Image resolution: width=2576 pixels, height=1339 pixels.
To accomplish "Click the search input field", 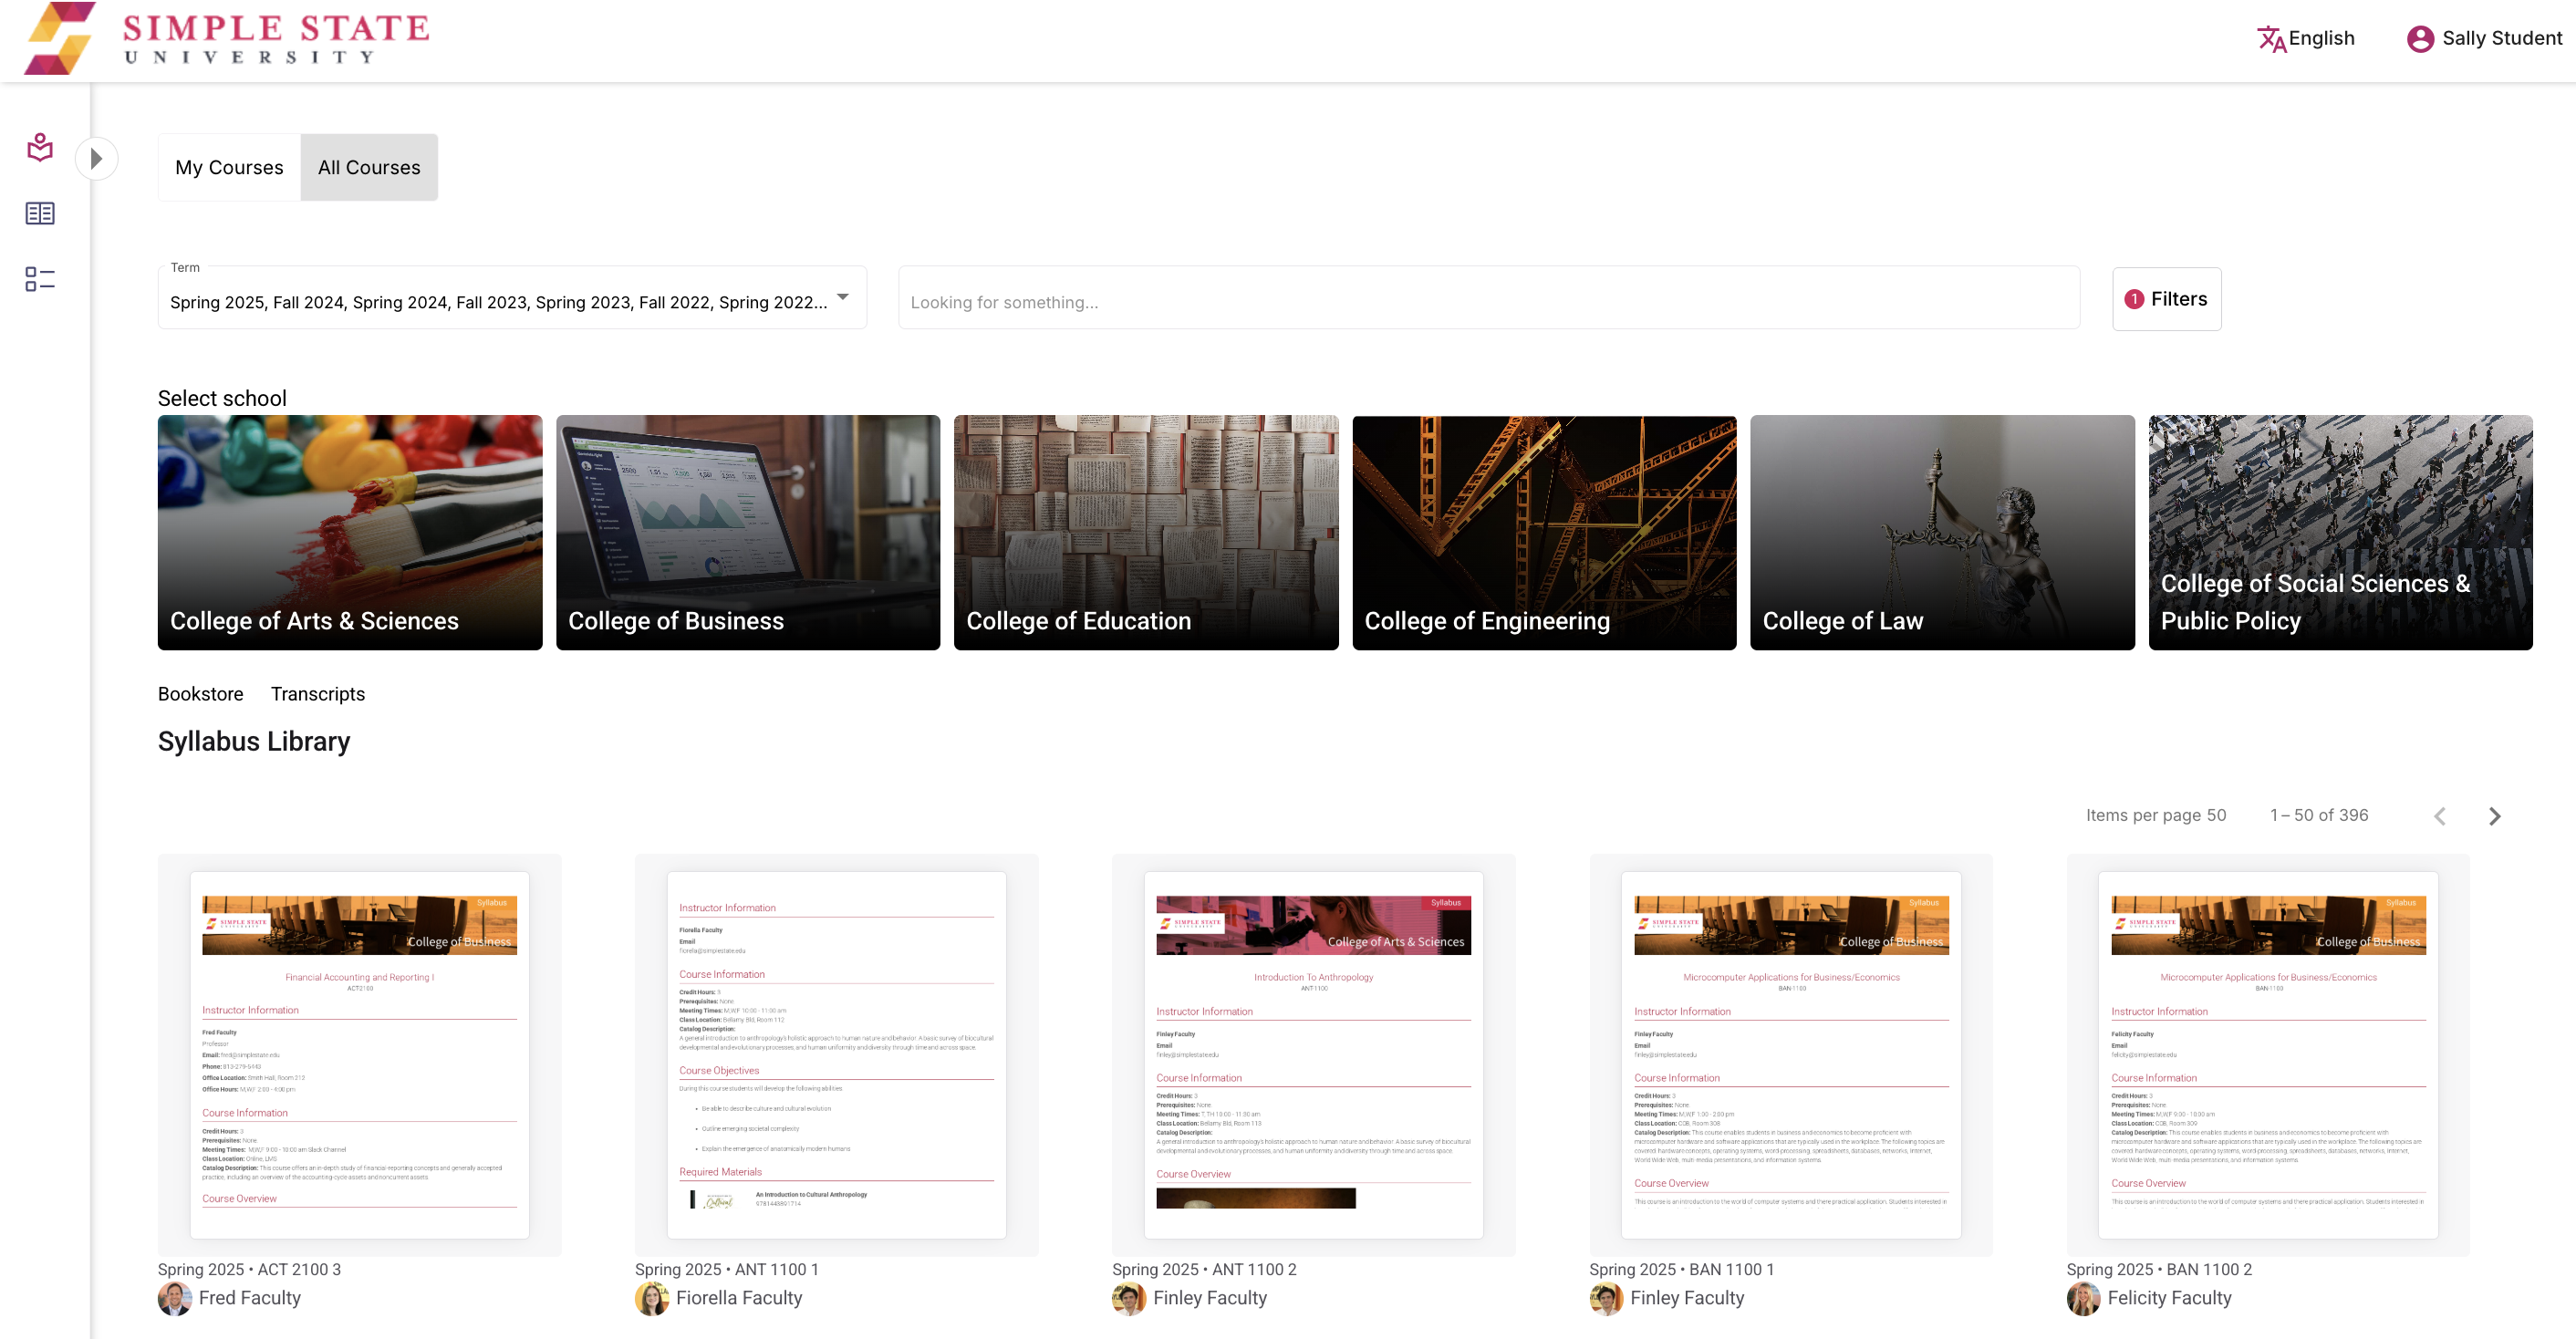I will tap(1488, 301).
